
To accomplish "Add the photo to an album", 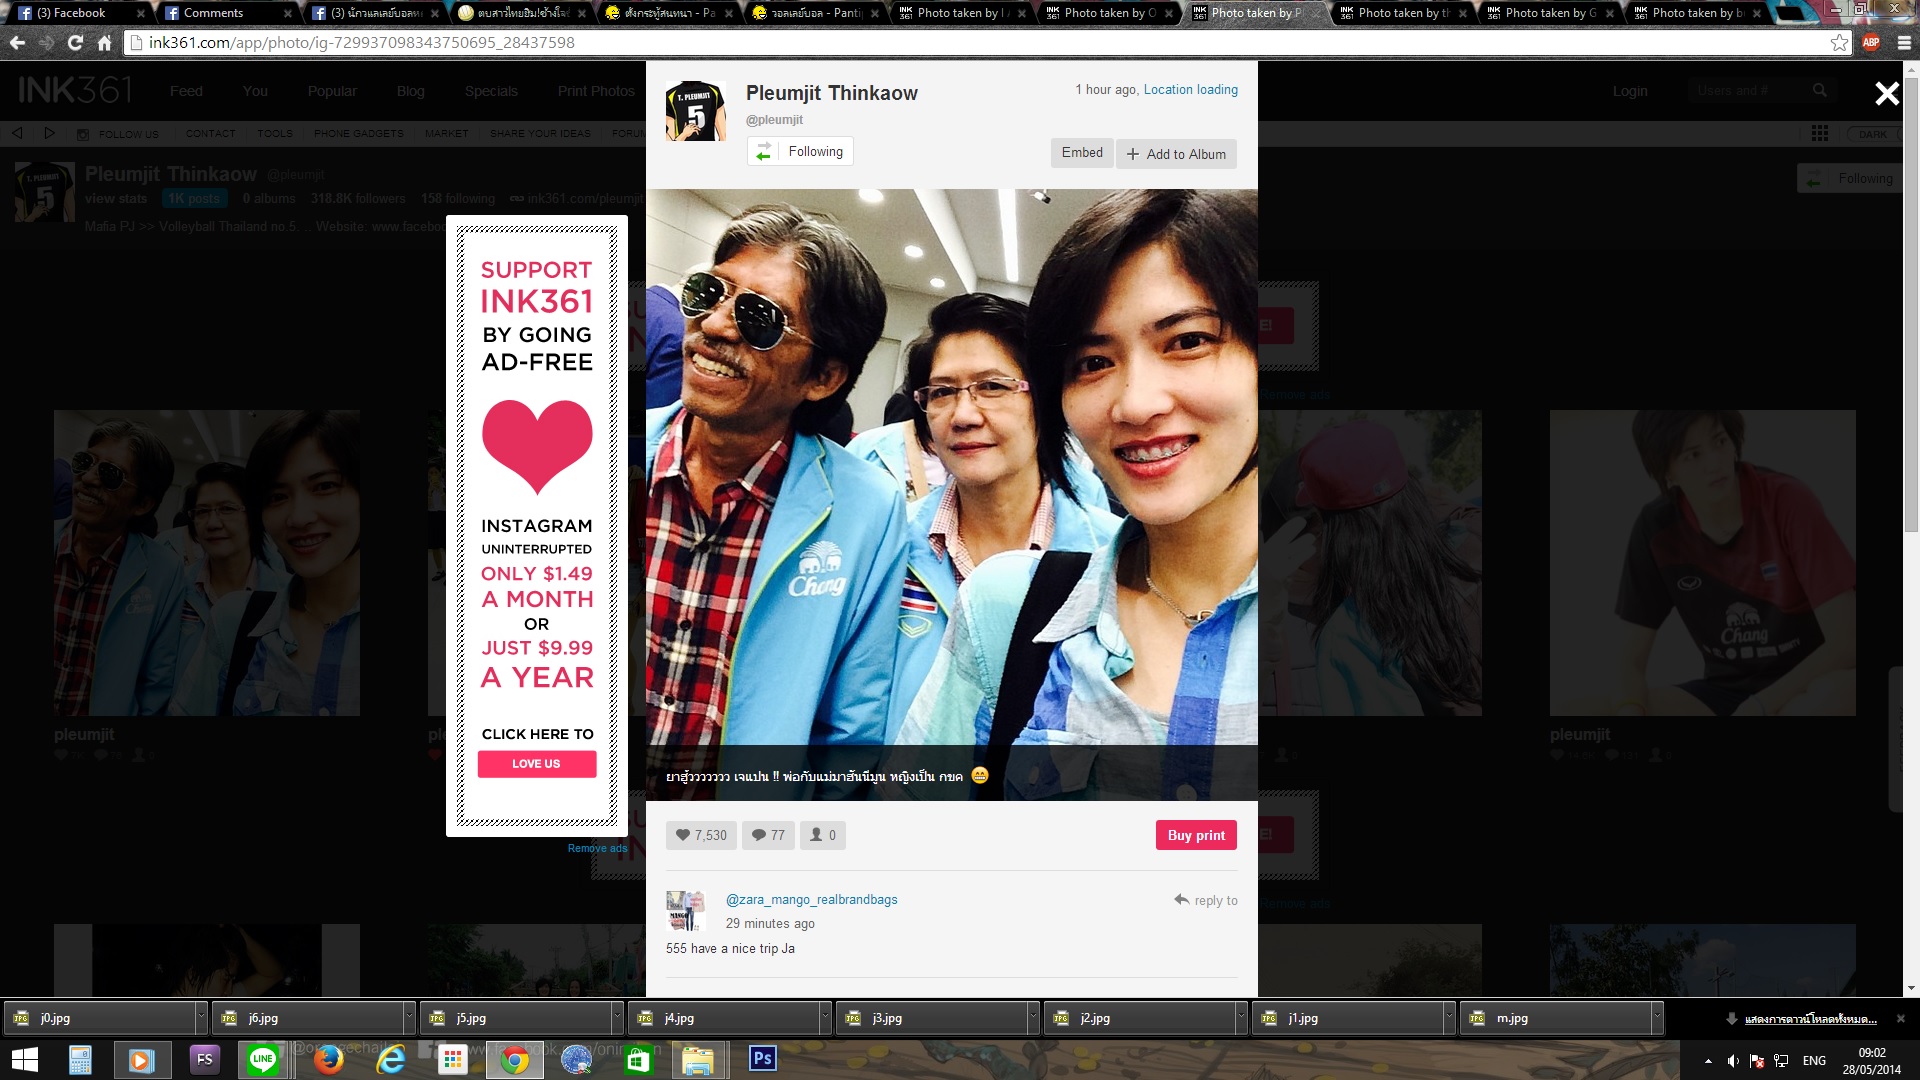I will [x=1176, y=154].
